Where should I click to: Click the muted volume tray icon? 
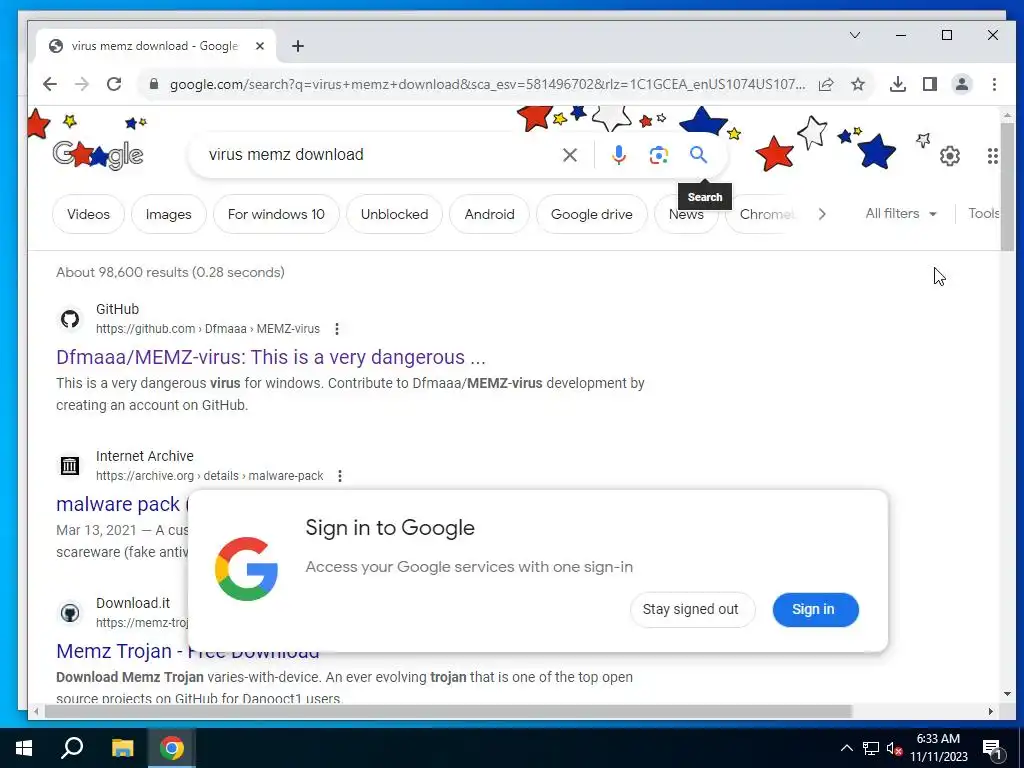pyautogui.click(x=894, y=748)
